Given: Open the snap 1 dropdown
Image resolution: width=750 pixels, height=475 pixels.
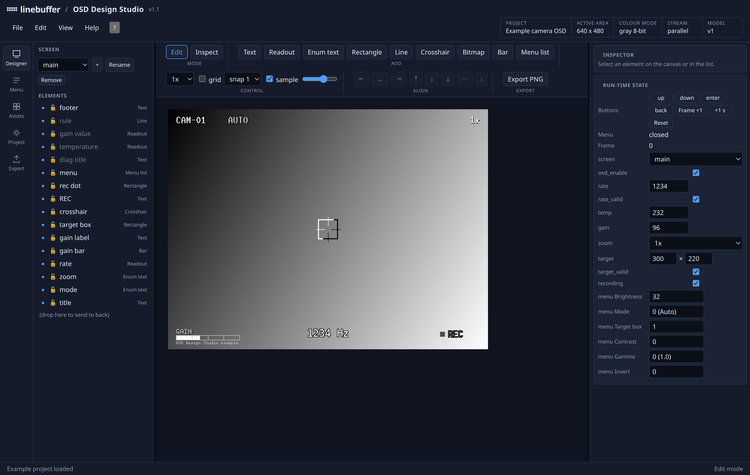Looking at the screenshot, I should (243, 79).
